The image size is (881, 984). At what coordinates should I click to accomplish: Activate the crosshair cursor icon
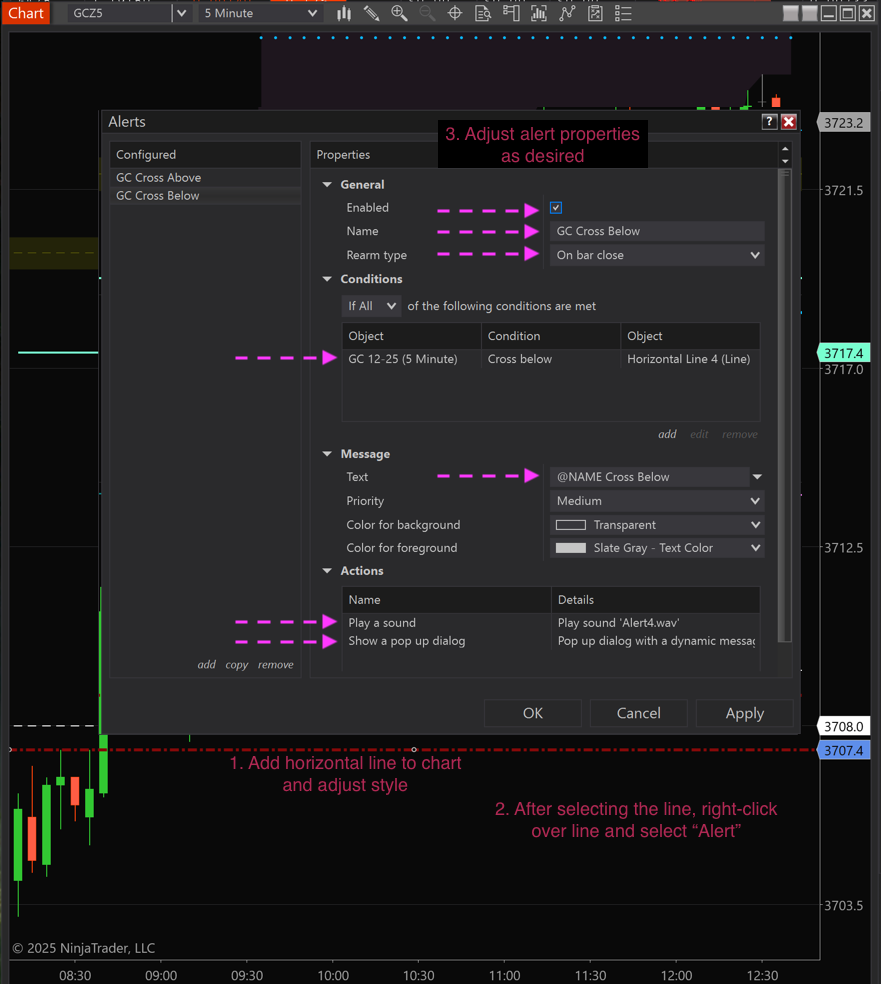pyautogui.click(x=455, y=13)
